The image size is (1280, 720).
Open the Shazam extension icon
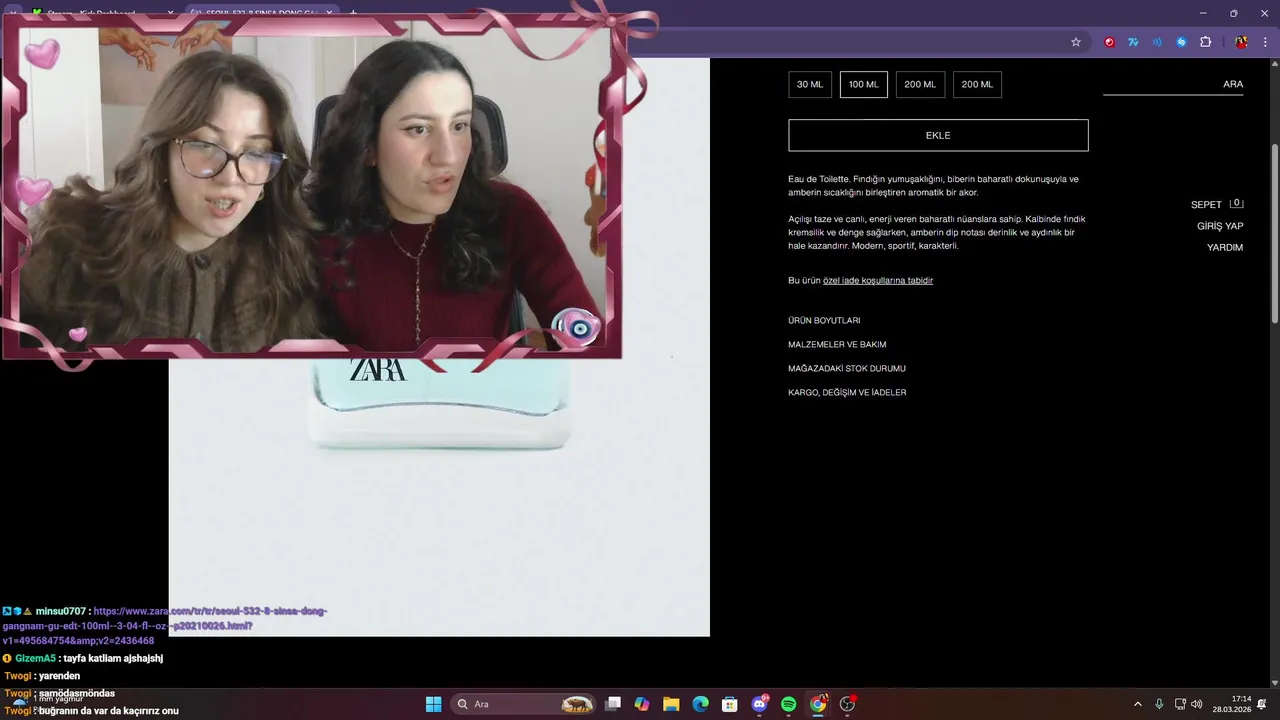point(1181,42)
